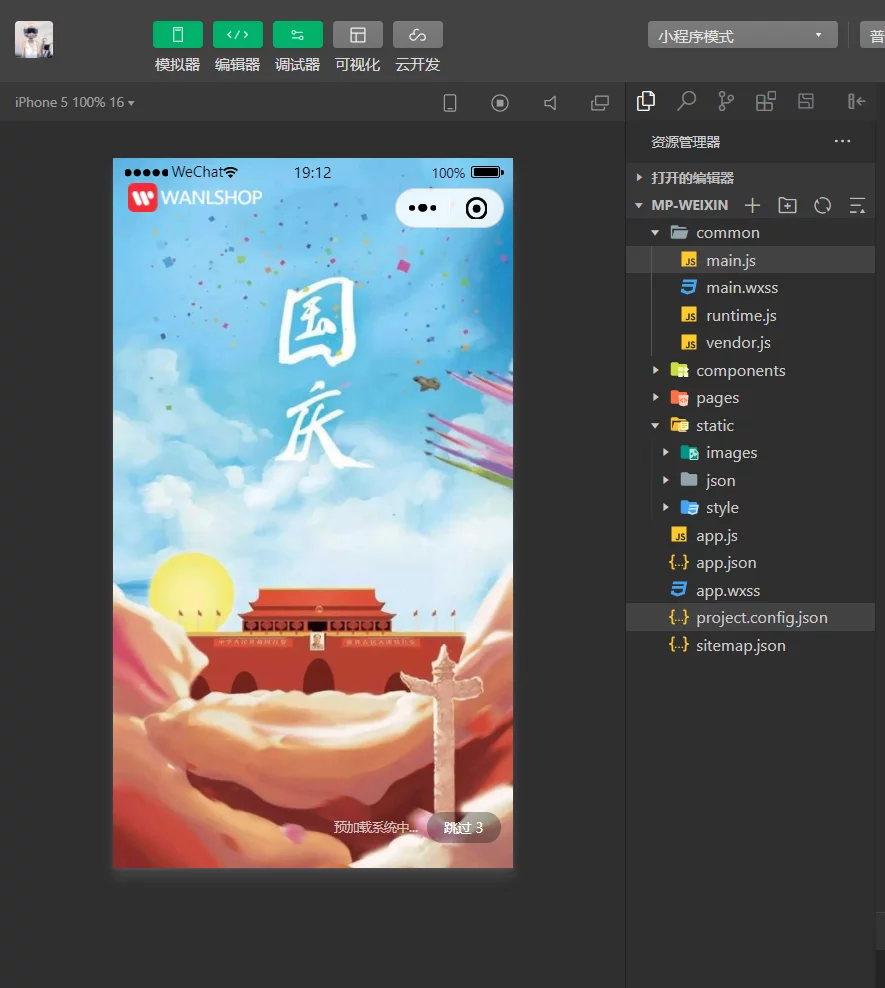Image resolution: width=885 pixels, height=988 pixels.
Task: Open the 小程序模式 mode dropdown
Action: point(743,35)
